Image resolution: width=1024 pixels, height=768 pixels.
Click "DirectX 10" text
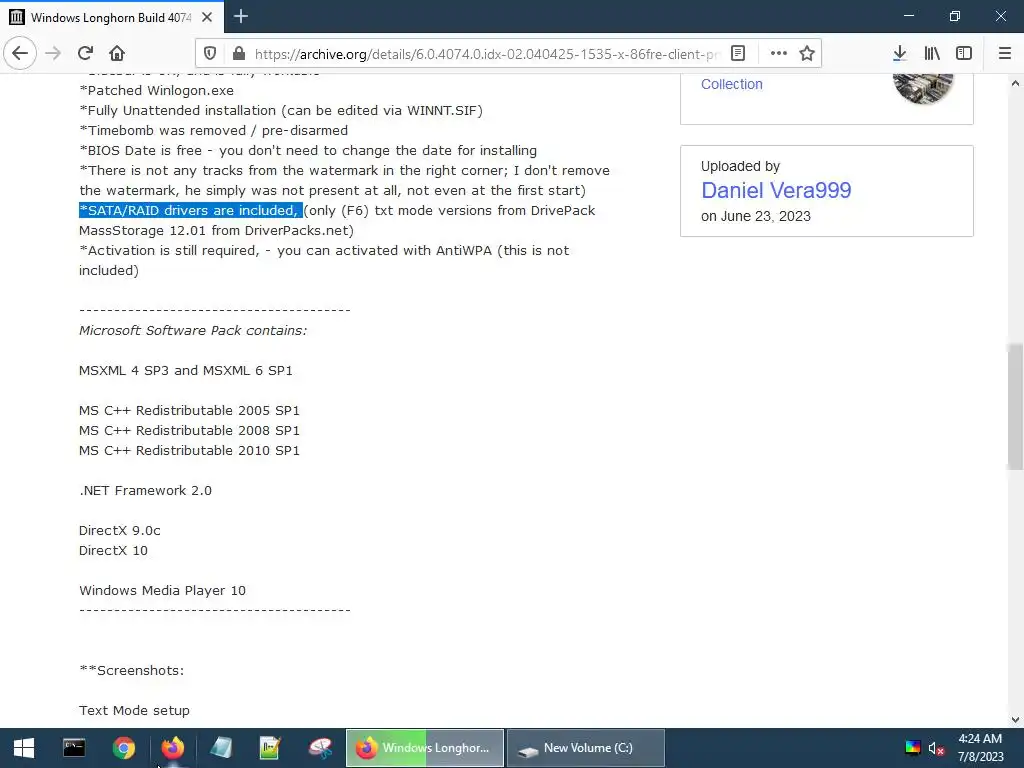[x=113, y=551]
